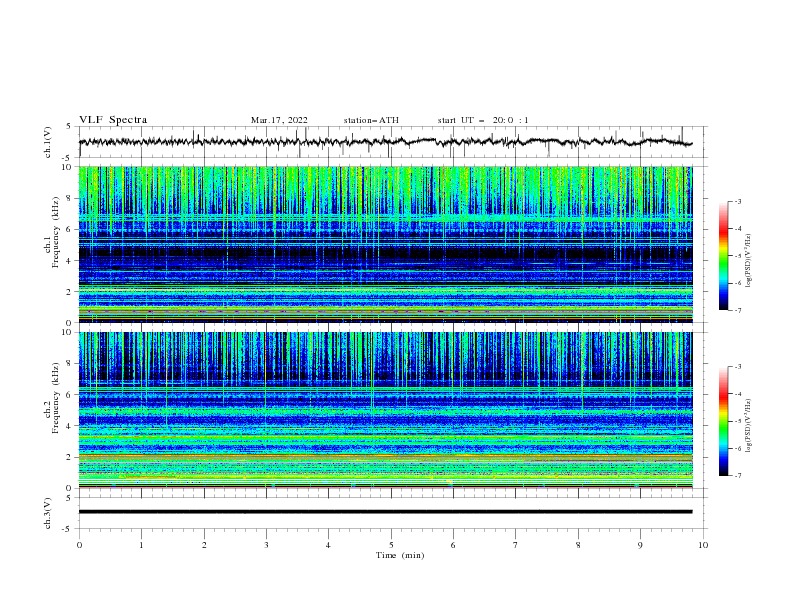Click time axis tick label "1"
The height and width of the screenshot is (612, 792).
click(x=141, y=545)
